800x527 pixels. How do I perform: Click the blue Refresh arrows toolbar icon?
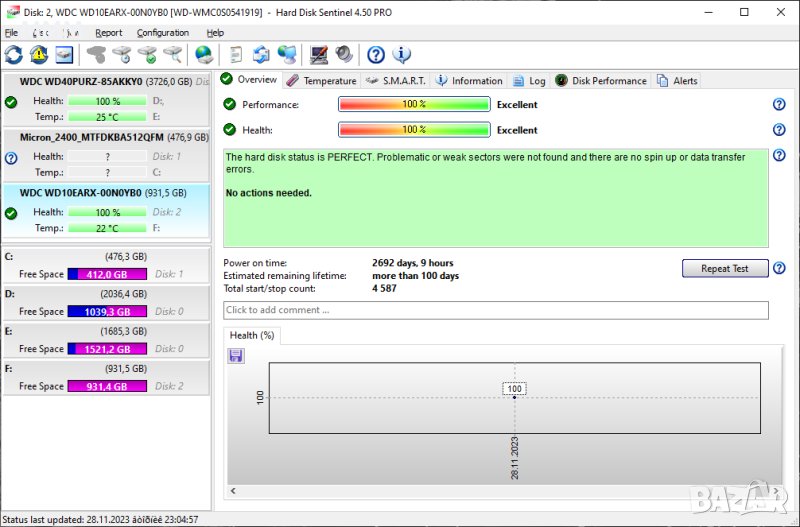(x=14, y=55)
